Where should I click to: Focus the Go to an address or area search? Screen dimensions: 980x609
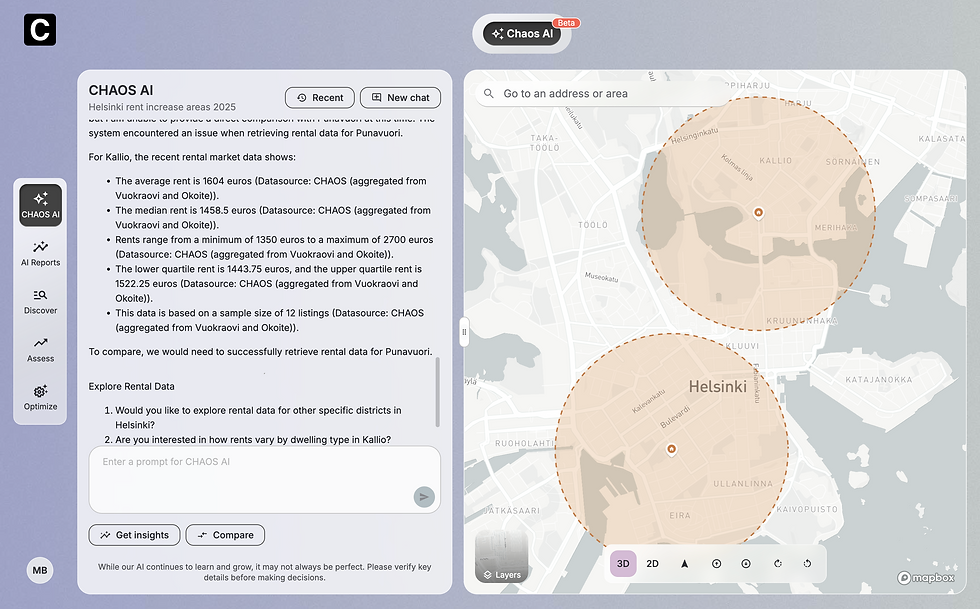600,94
